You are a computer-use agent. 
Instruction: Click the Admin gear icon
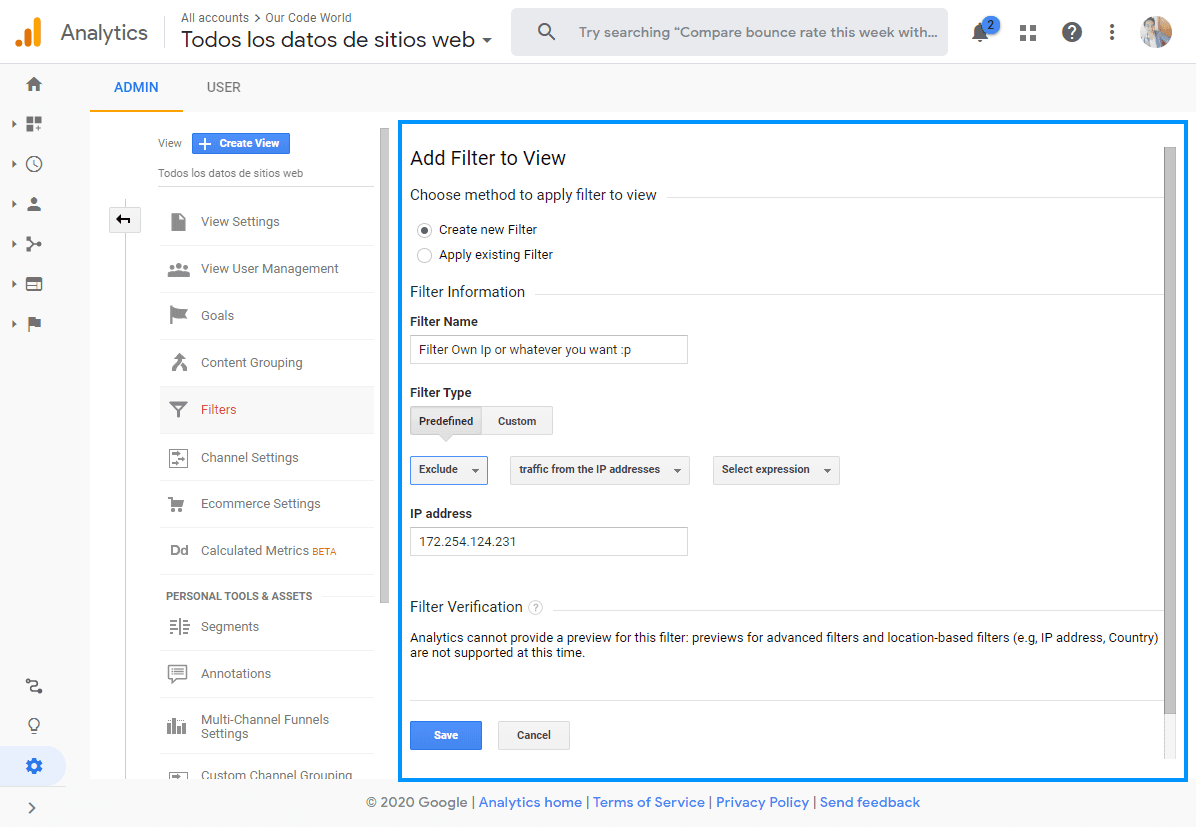tap(34, 766)
